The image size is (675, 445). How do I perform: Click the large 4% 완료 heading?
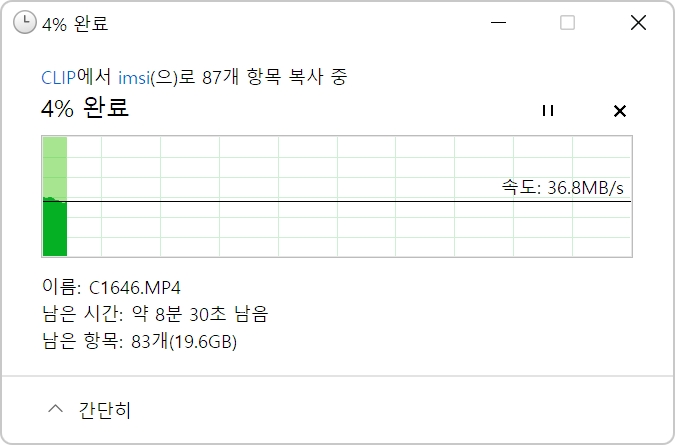point(85,108)
